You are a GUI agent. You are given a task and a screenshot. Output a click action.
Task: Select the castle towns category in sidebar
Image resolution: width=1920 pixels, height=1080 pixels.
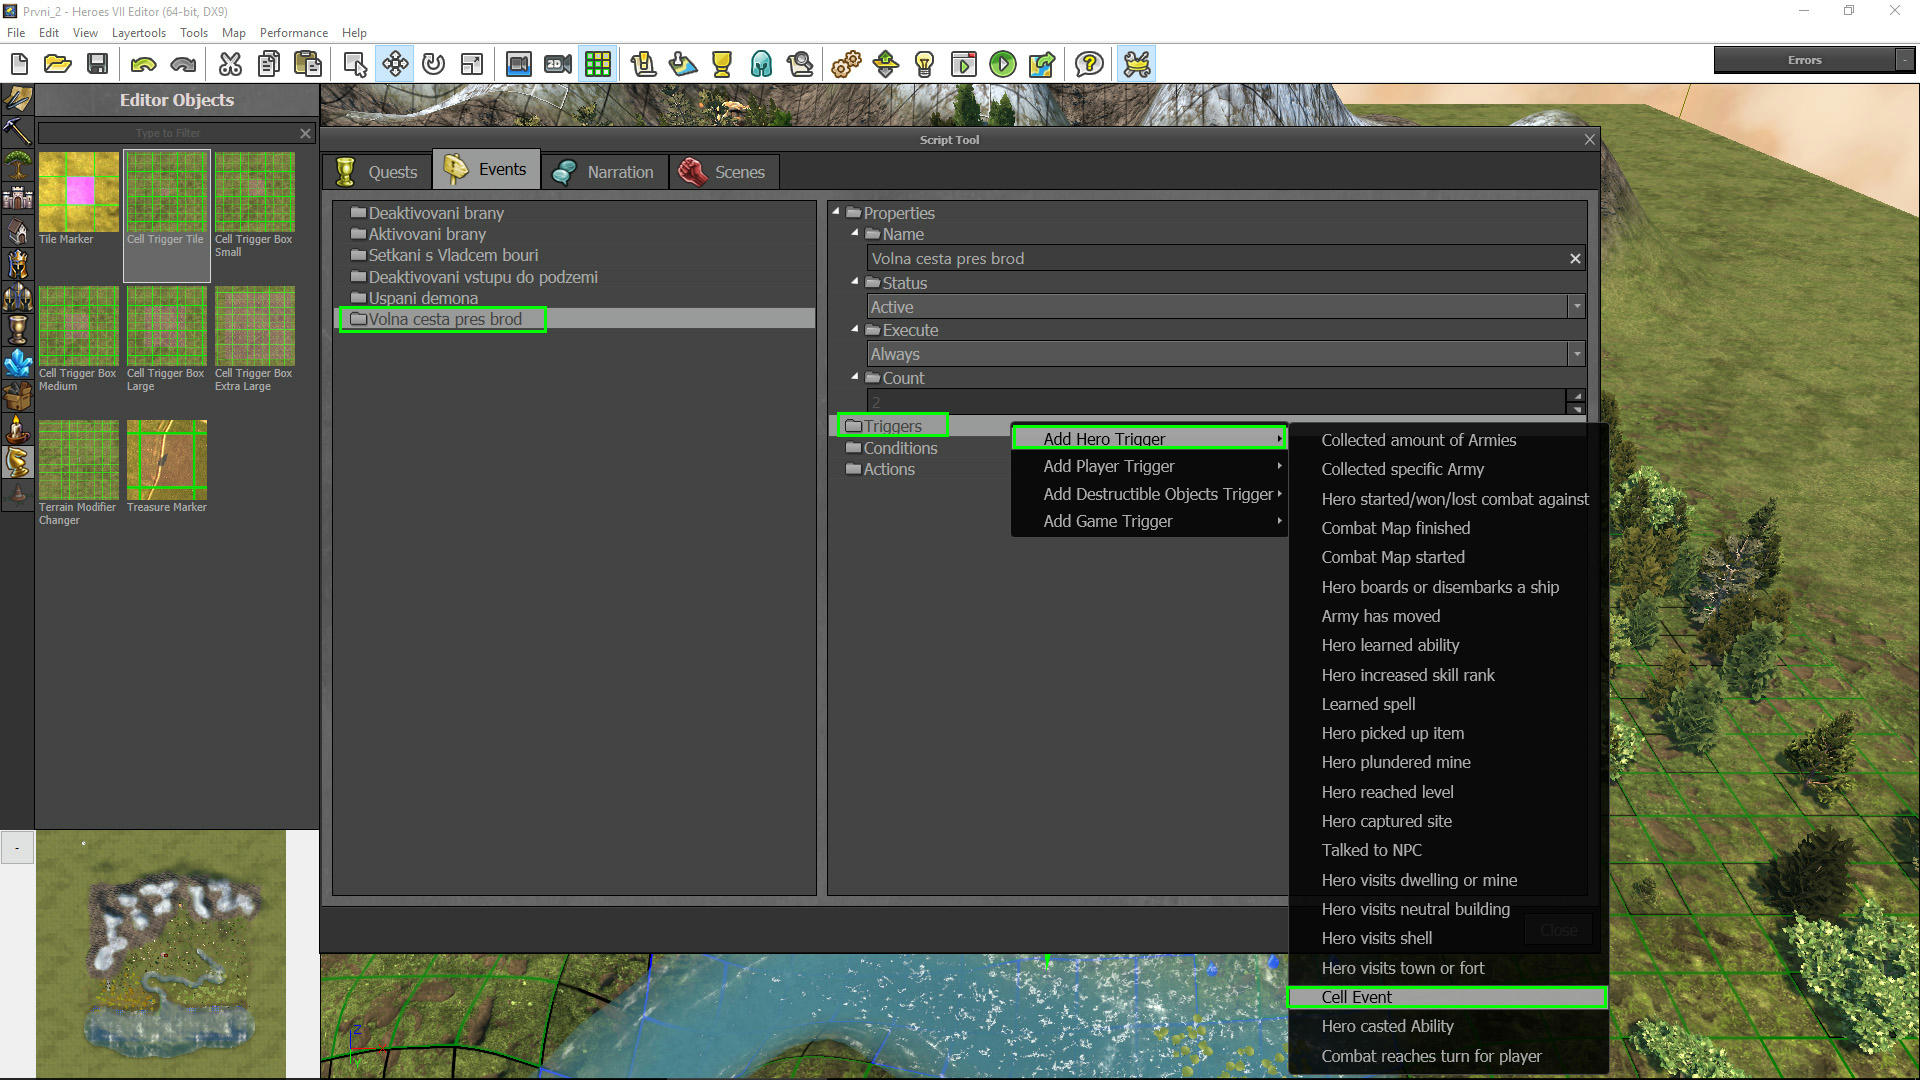coord(17,197)
